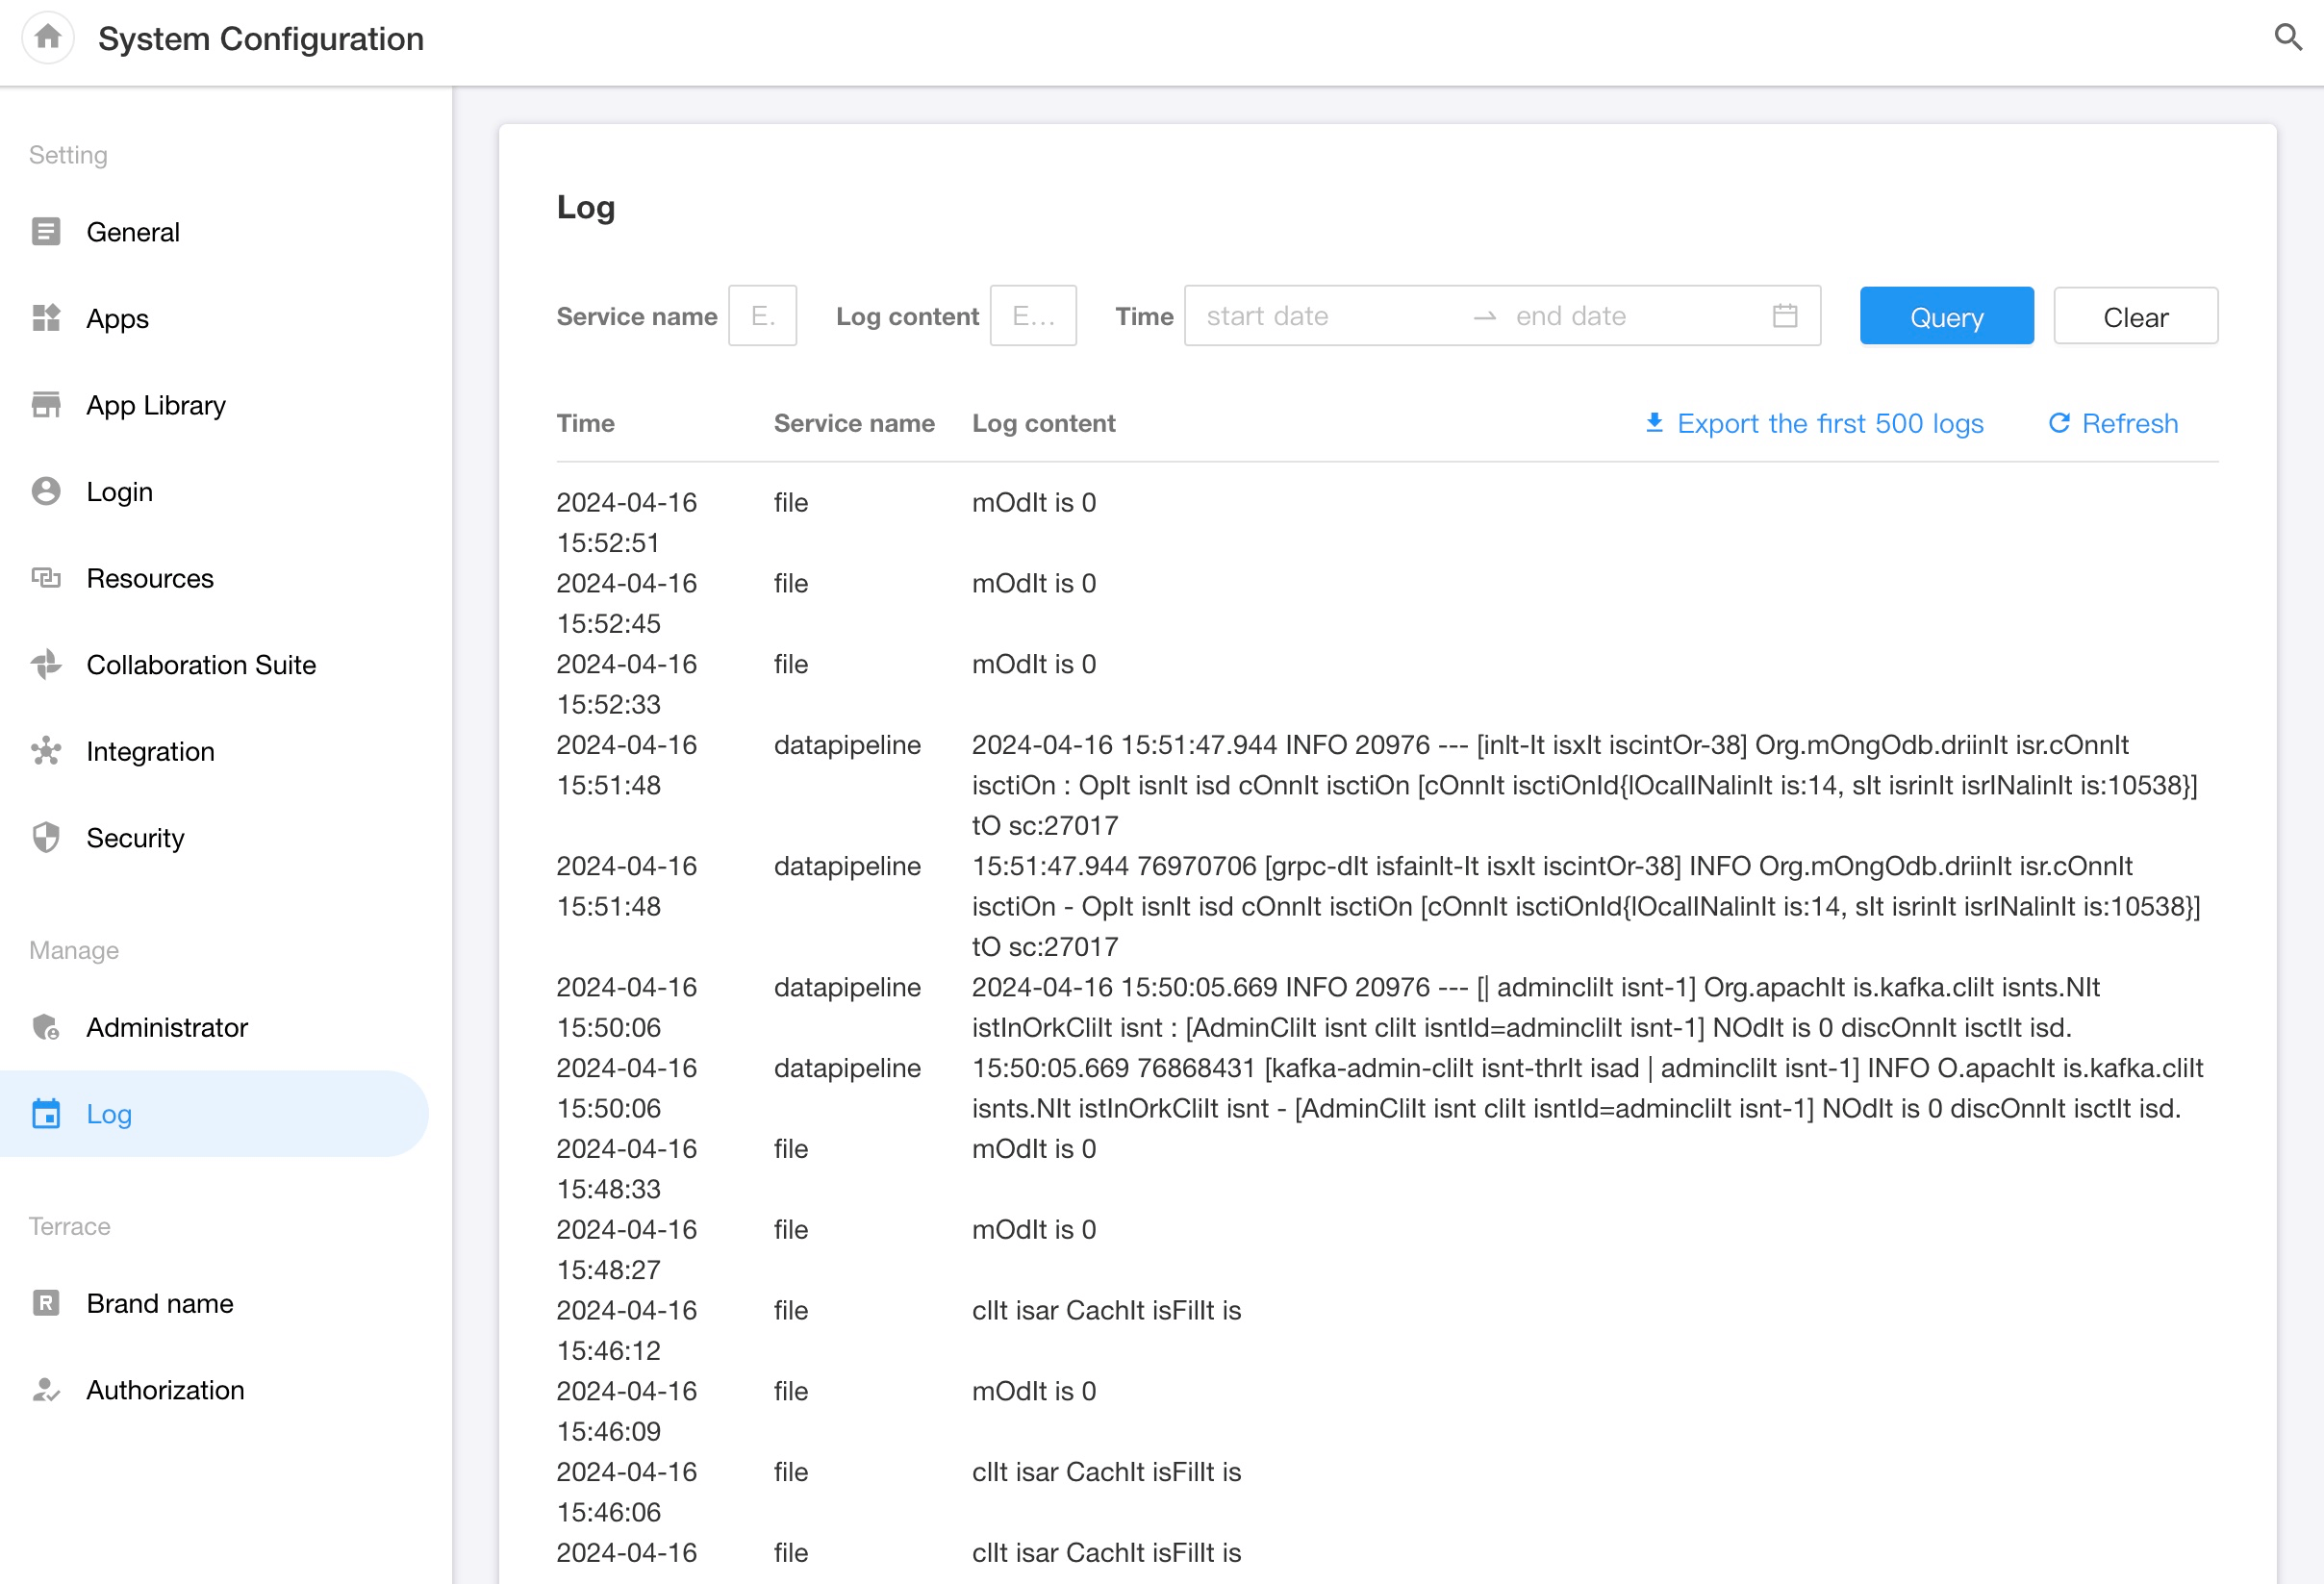Export the first 500 logs

1815,423
